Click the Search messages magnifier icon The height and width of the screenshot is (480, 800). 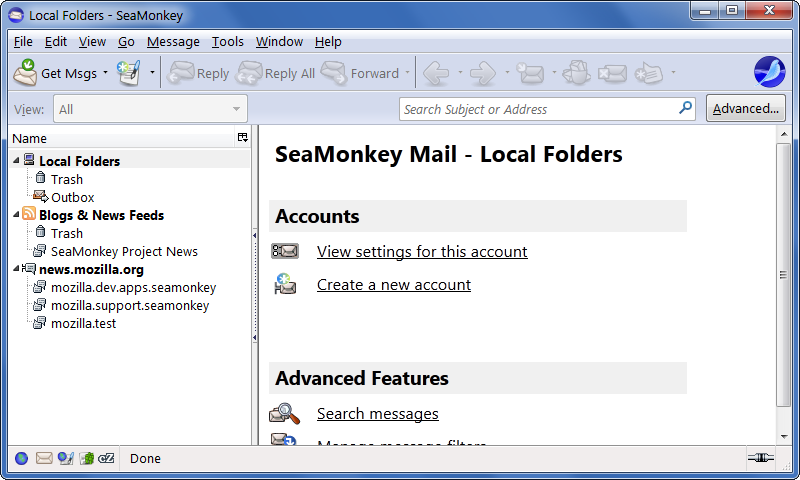285,414
